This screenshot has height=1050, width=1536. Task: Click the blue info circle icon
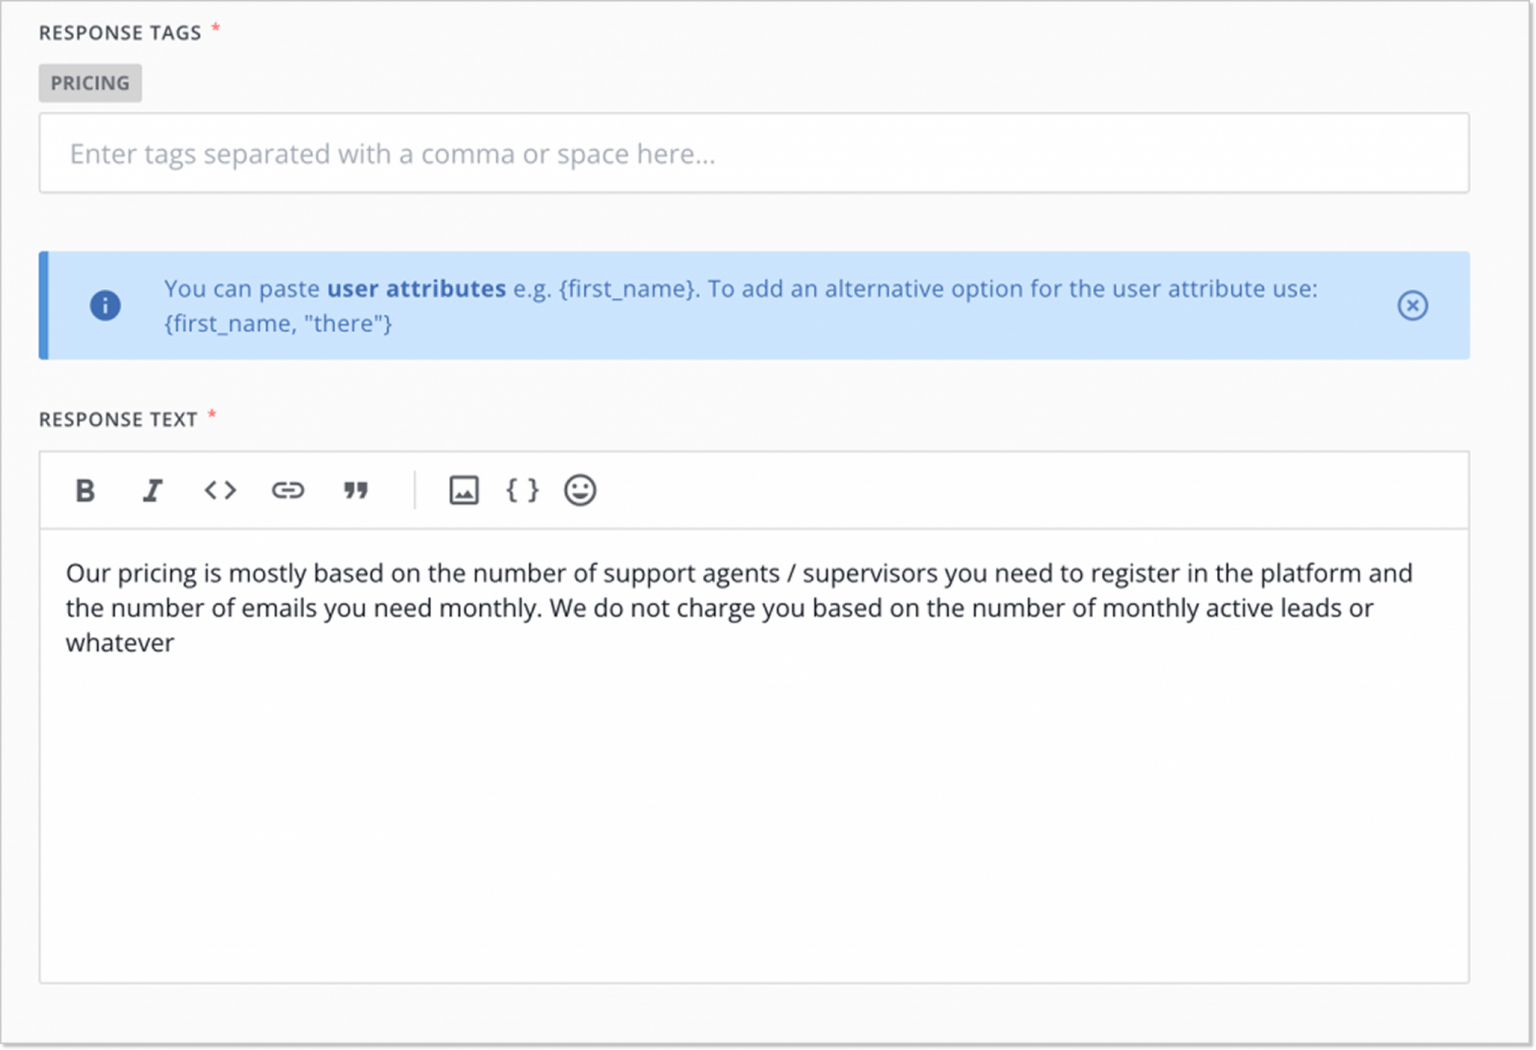pyautogui.click(x=105, y=305)
